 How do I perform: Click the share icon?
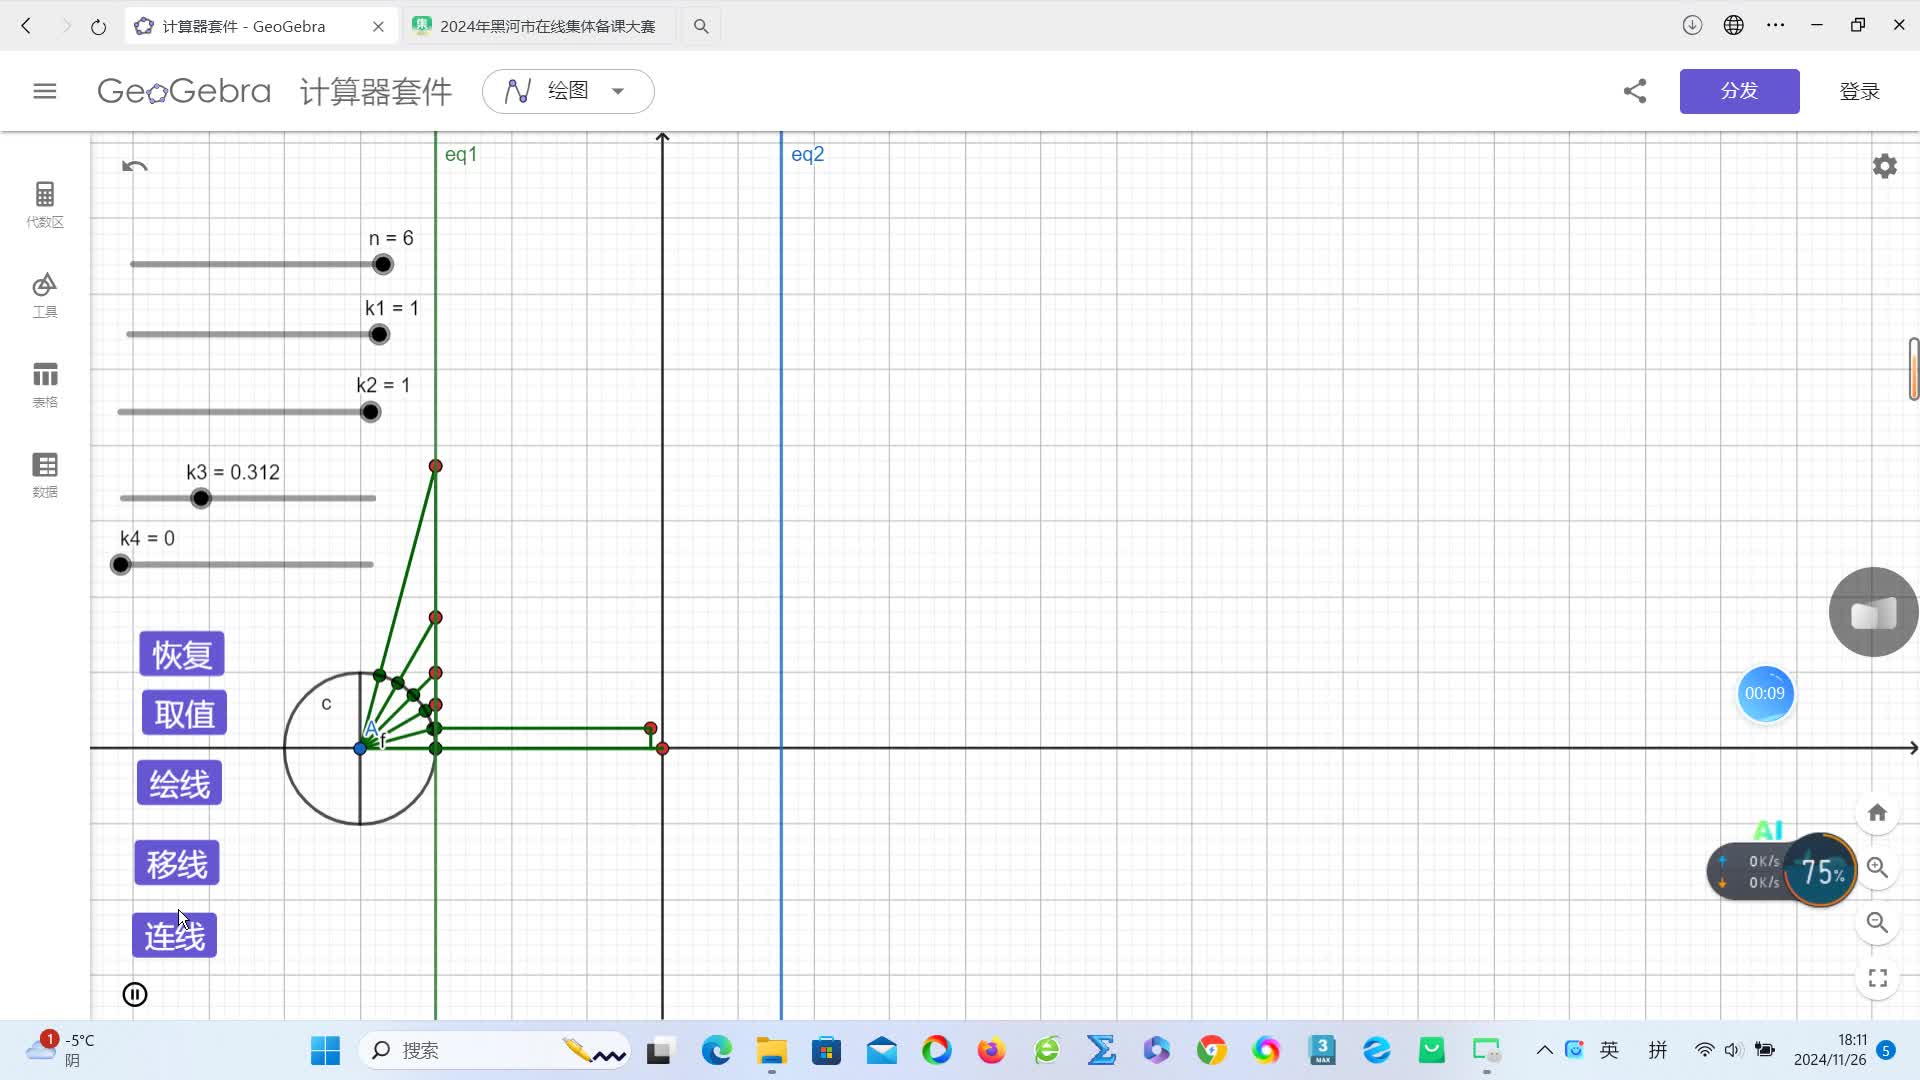point(1635,91)
